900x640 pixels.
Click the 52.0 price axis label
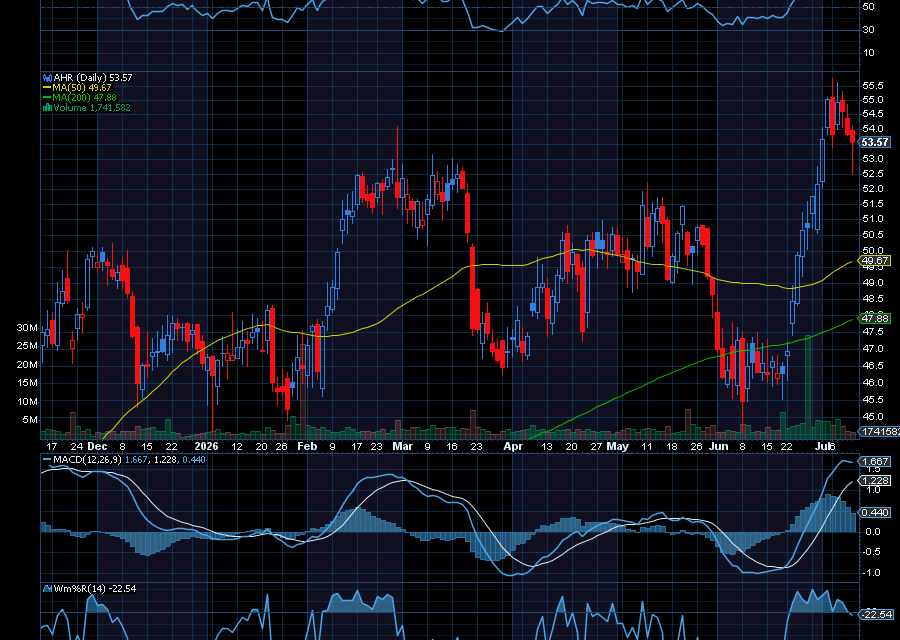[873, 188]
